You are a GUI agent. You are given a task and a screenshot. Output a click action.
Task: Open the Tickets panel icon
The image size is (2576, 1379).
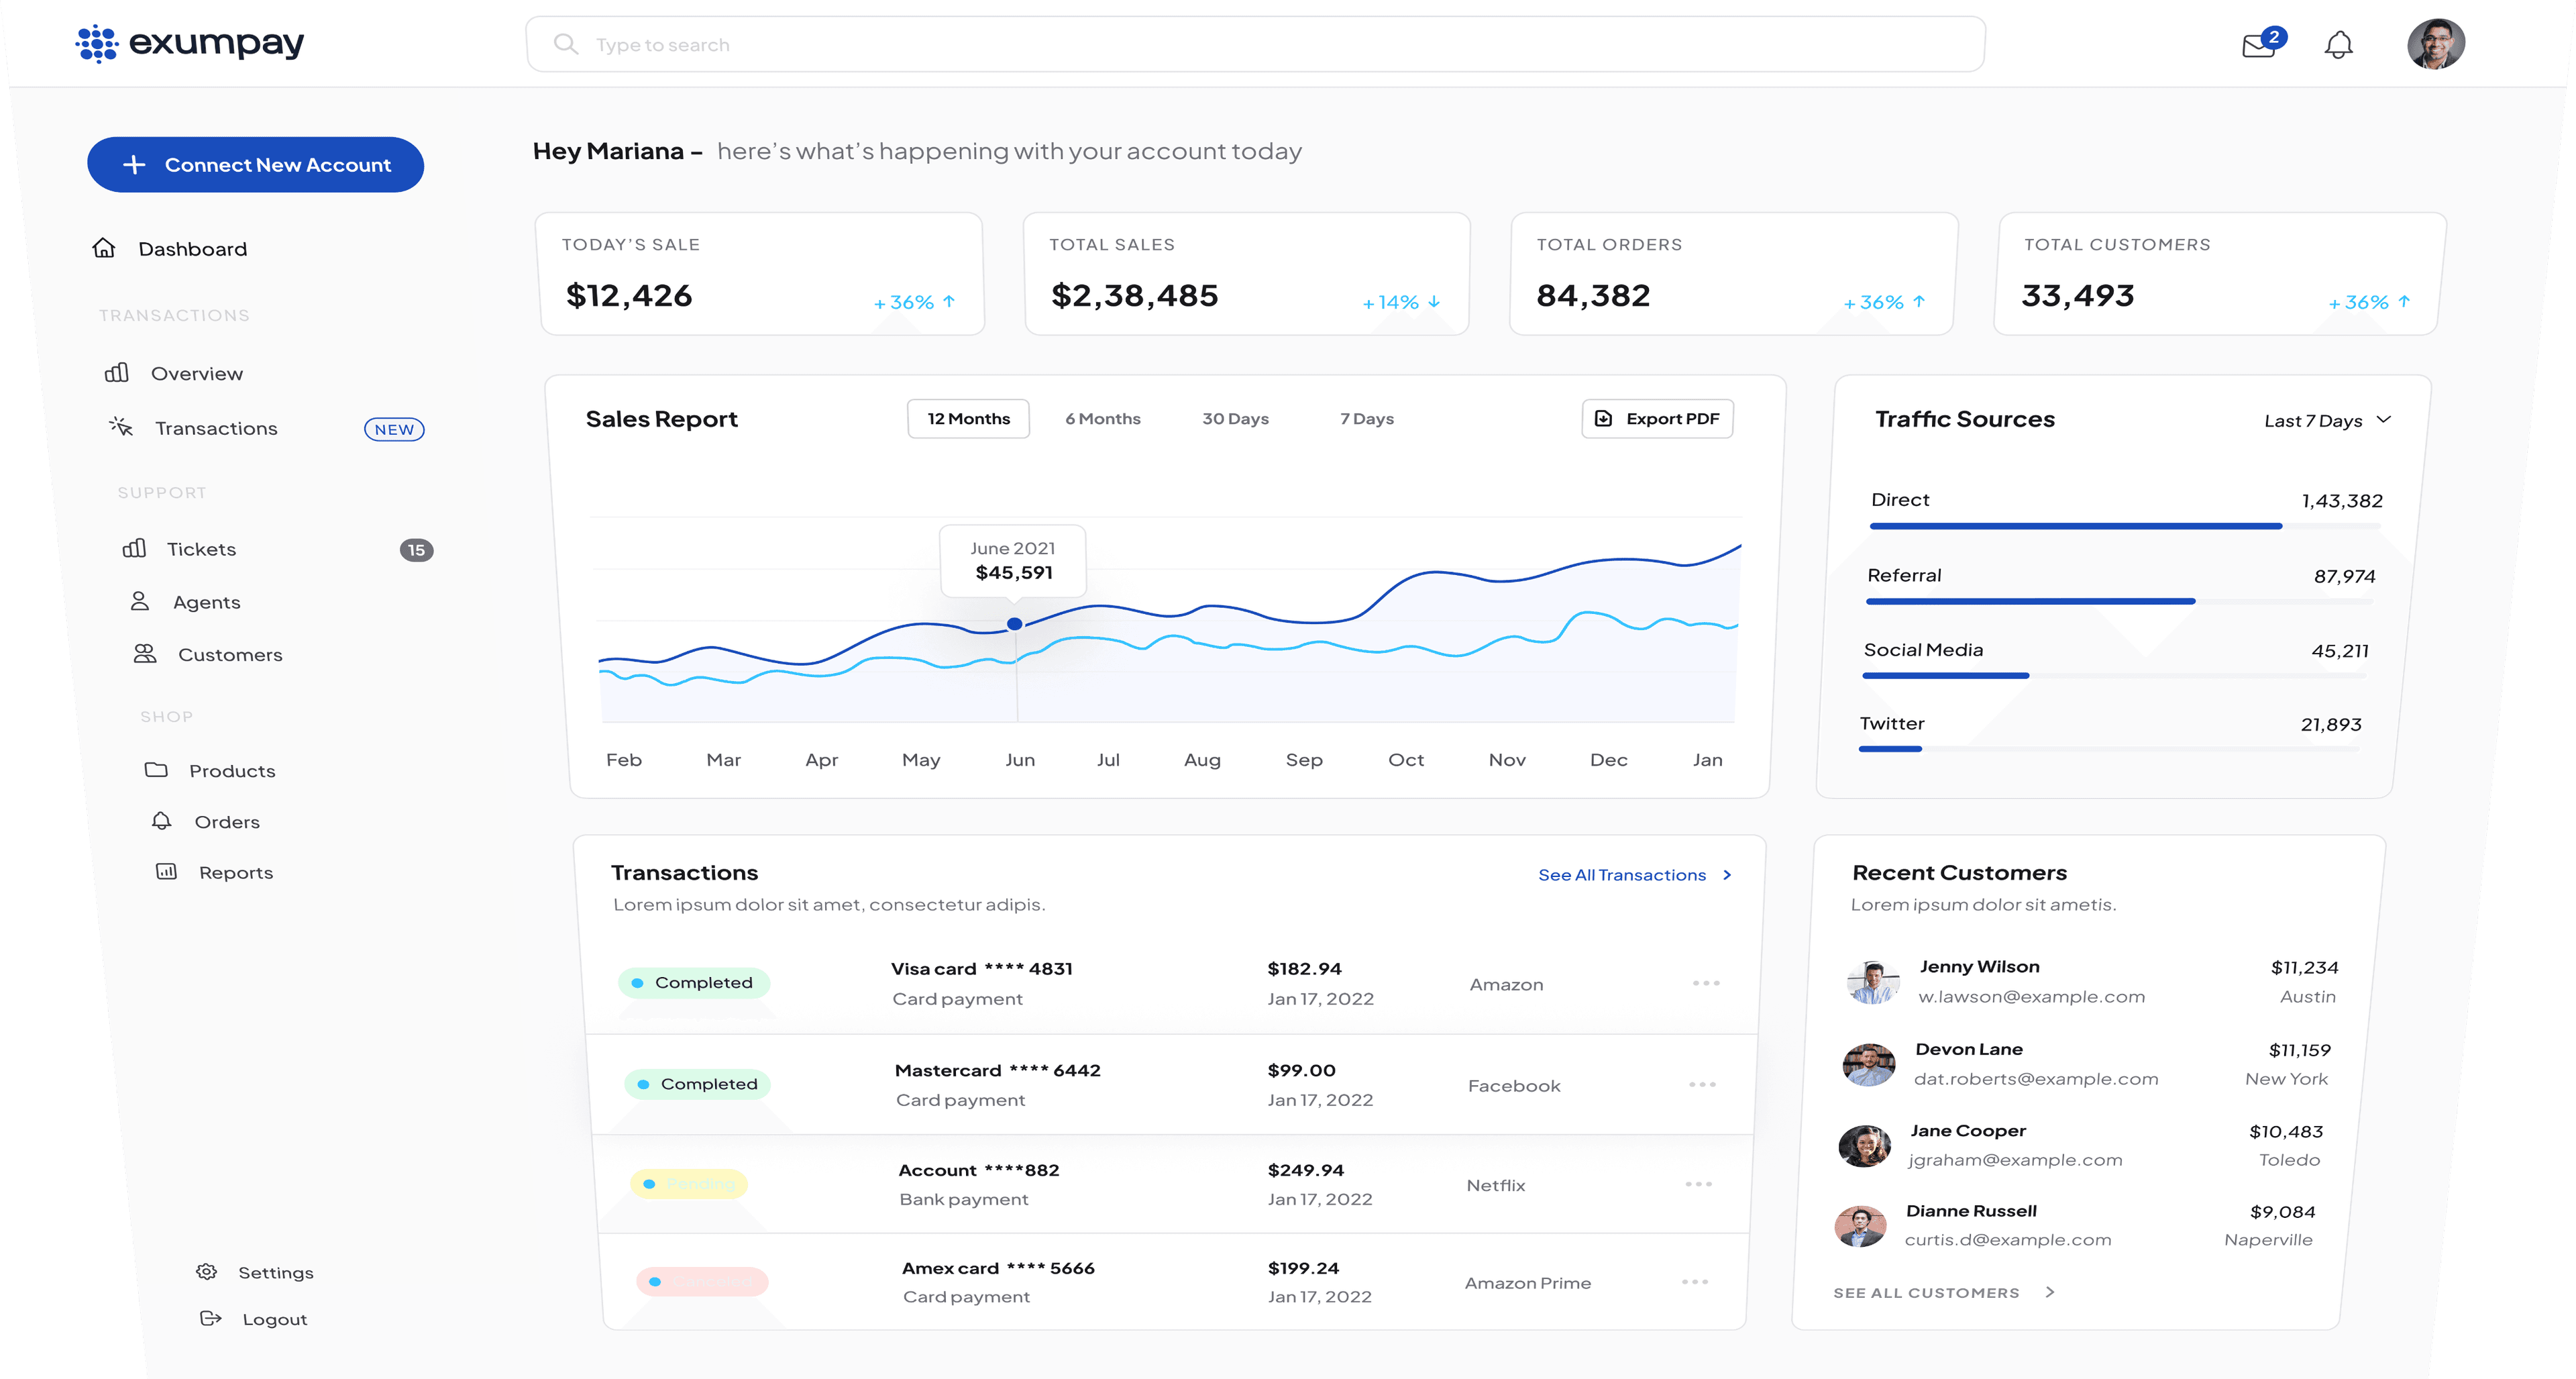136,548
